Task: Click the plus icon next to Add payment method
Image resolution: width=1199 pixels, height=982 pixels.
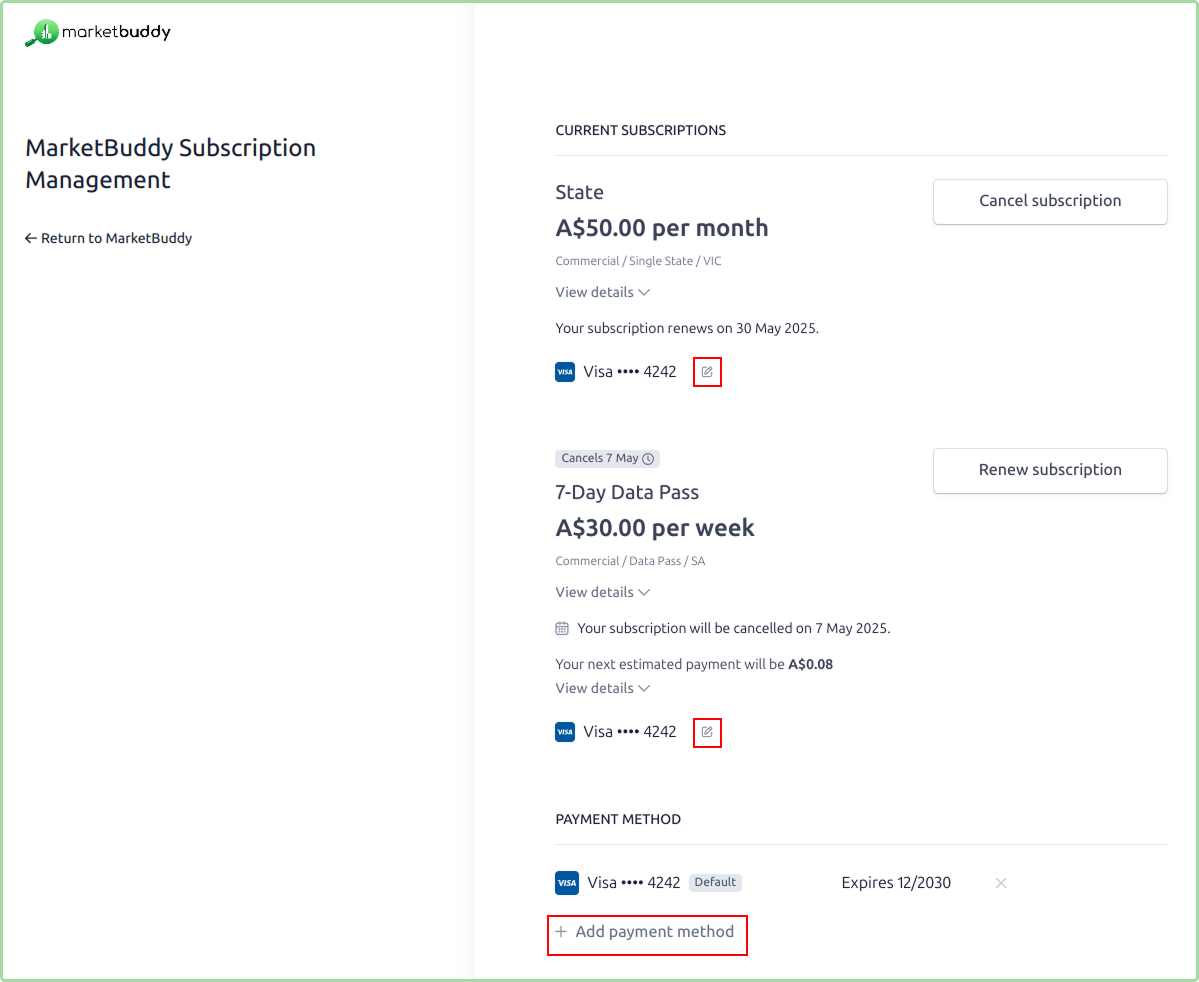Action: (x=562, y=931)
